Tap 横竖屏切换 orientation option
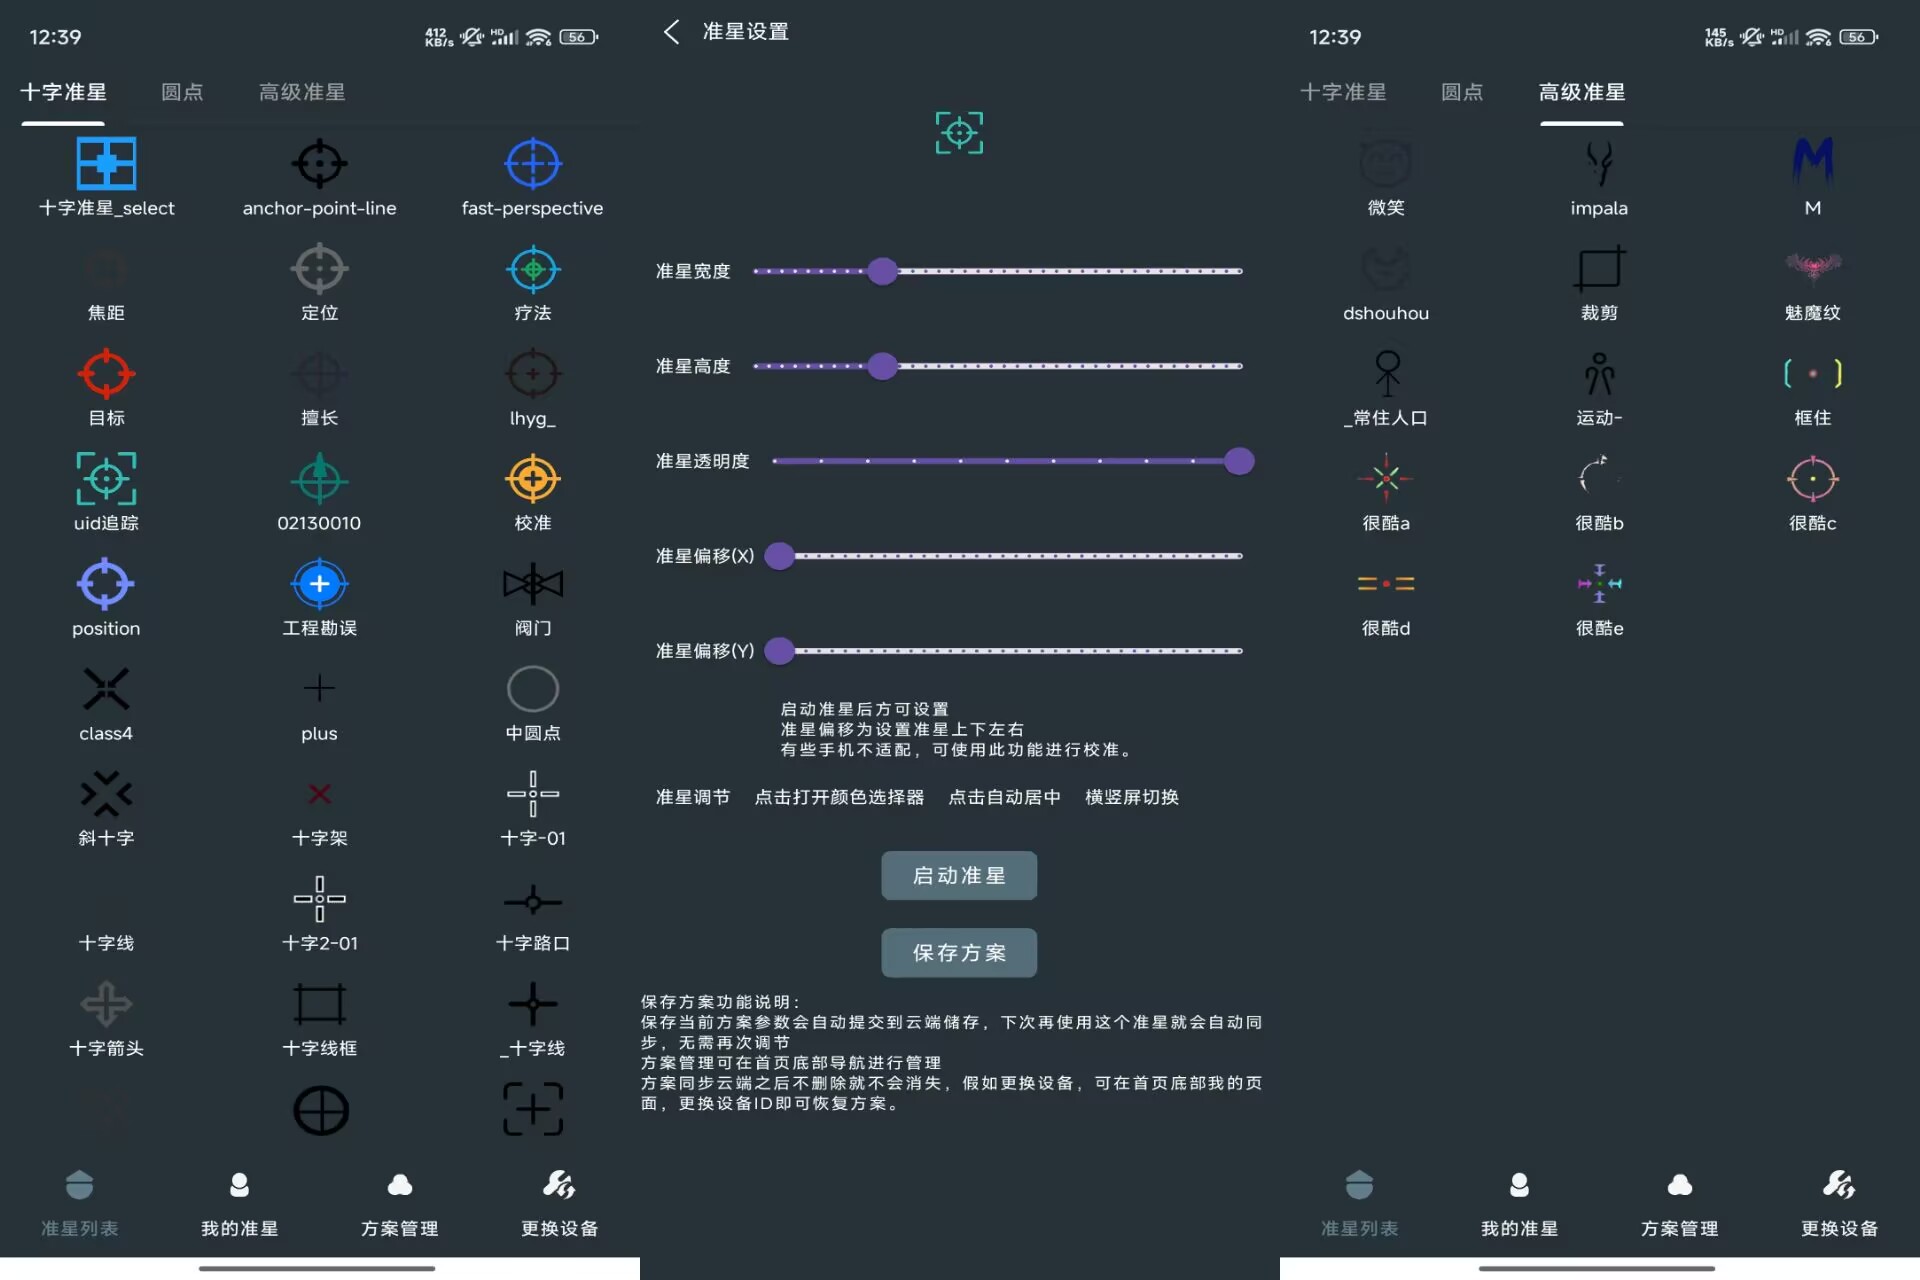 1131,797
